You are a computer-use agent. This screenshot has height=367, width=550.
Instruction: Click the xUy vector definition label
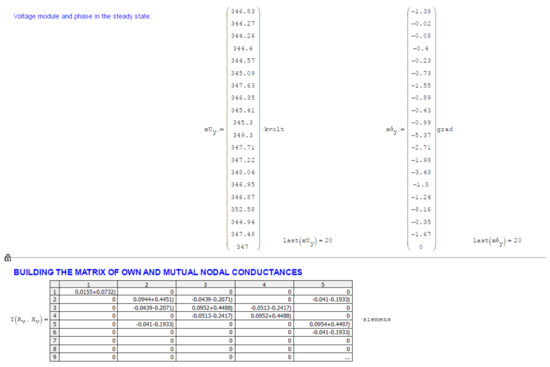pos(214,130)
